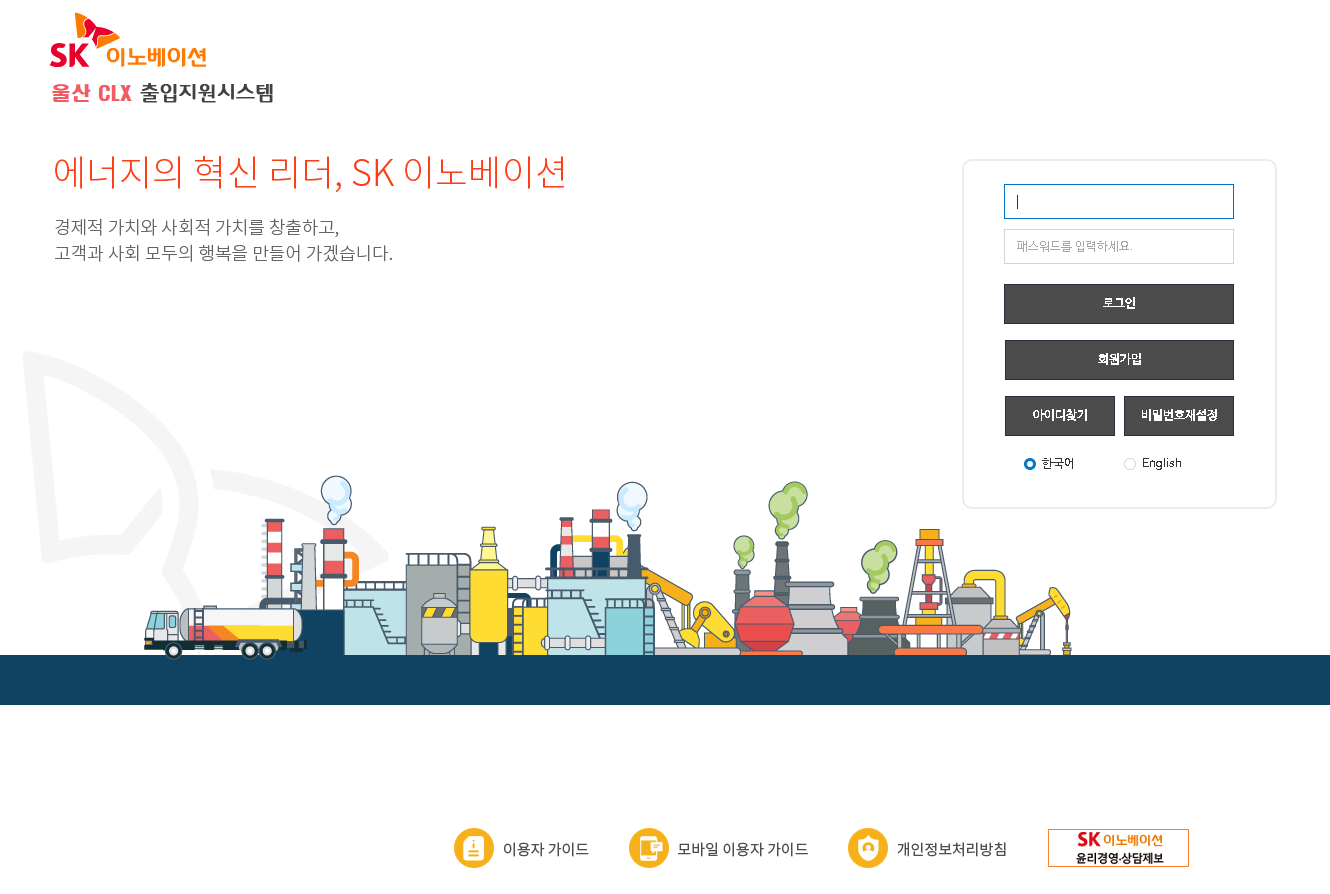Click the 울산 CLX 출입지원시스템 title
This screenshot has height=894, width=1330.
click(x=163, y=93)
